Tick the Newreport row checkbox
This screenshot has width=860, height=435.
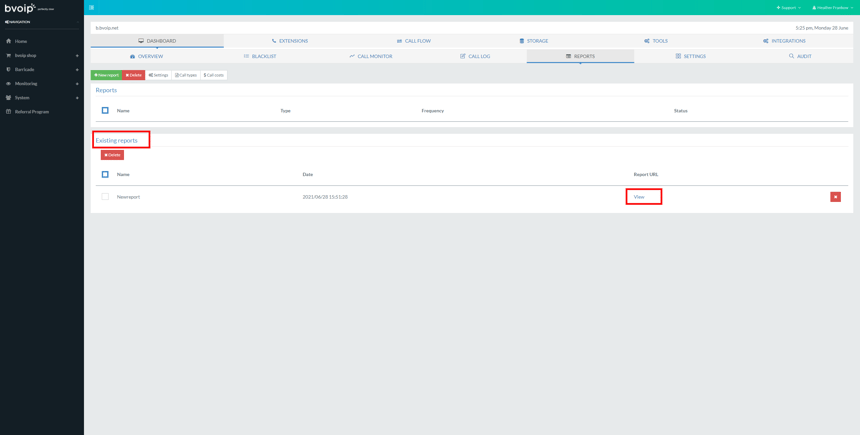pyautogui.click(x=105, y=197)
